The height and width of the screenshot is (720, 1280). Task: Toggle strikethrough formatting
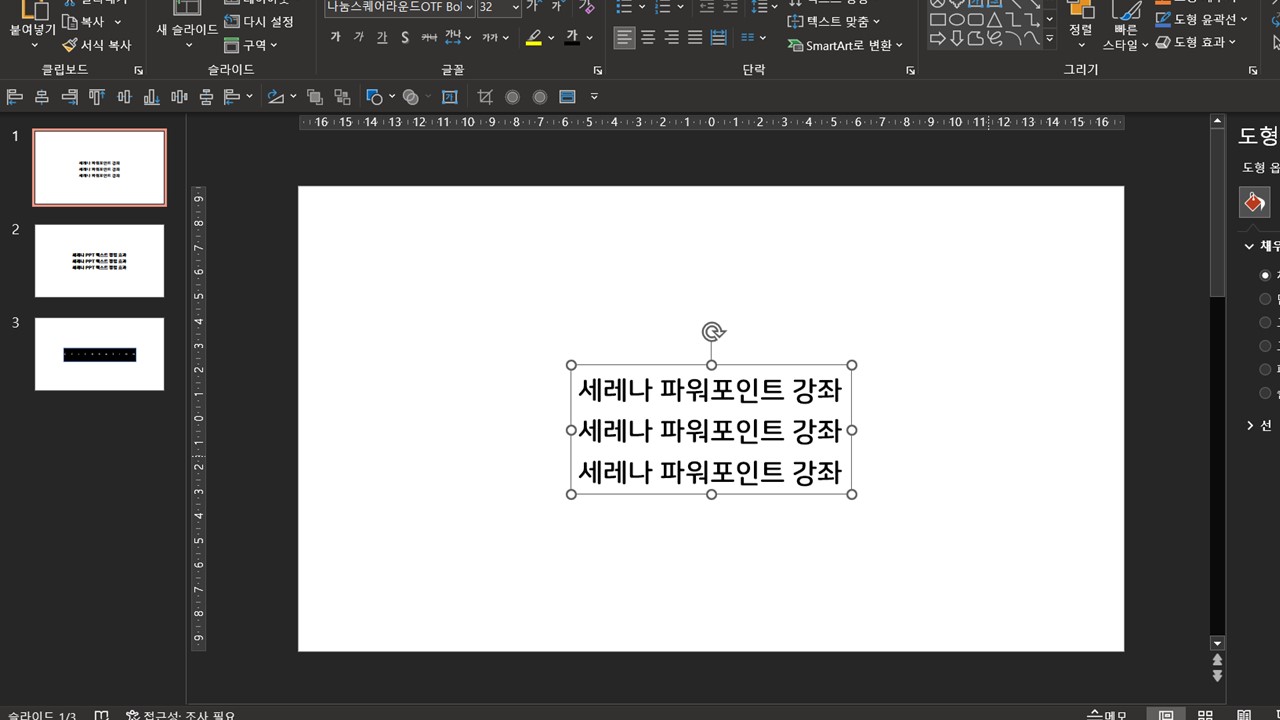pos(429,37)
